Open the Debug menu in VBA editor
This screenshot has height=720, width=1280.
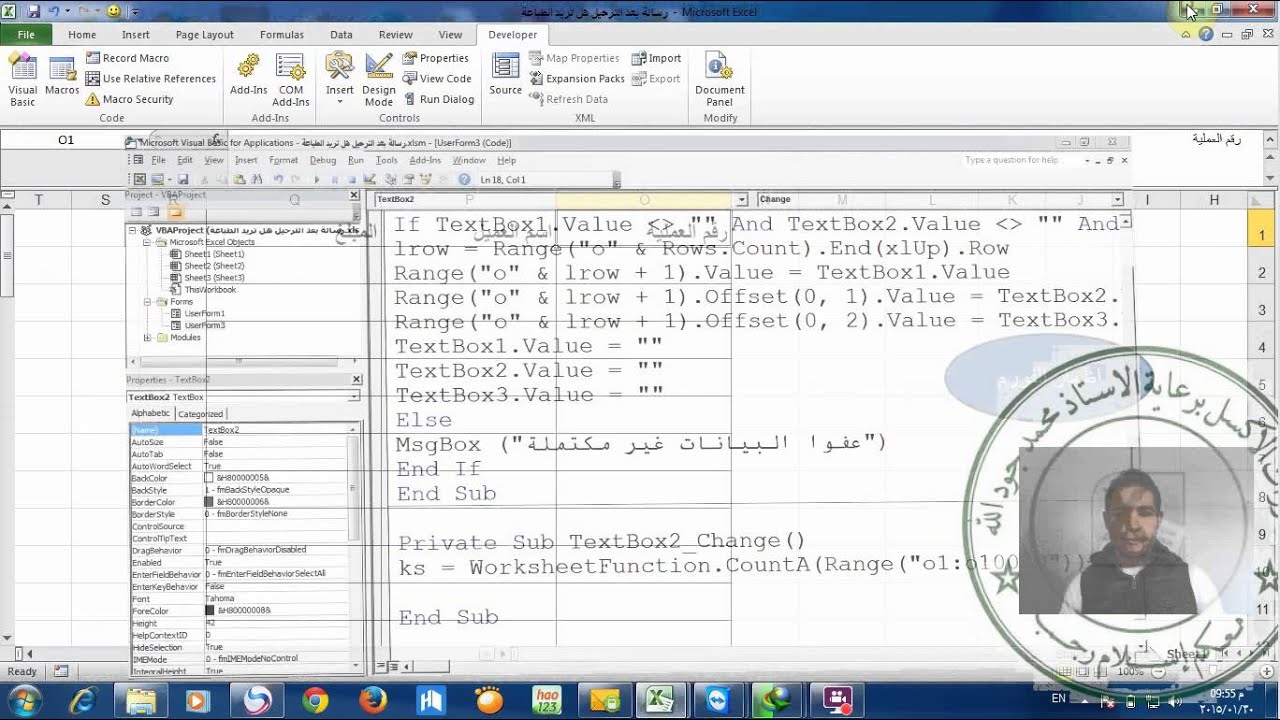pos(323,160)
